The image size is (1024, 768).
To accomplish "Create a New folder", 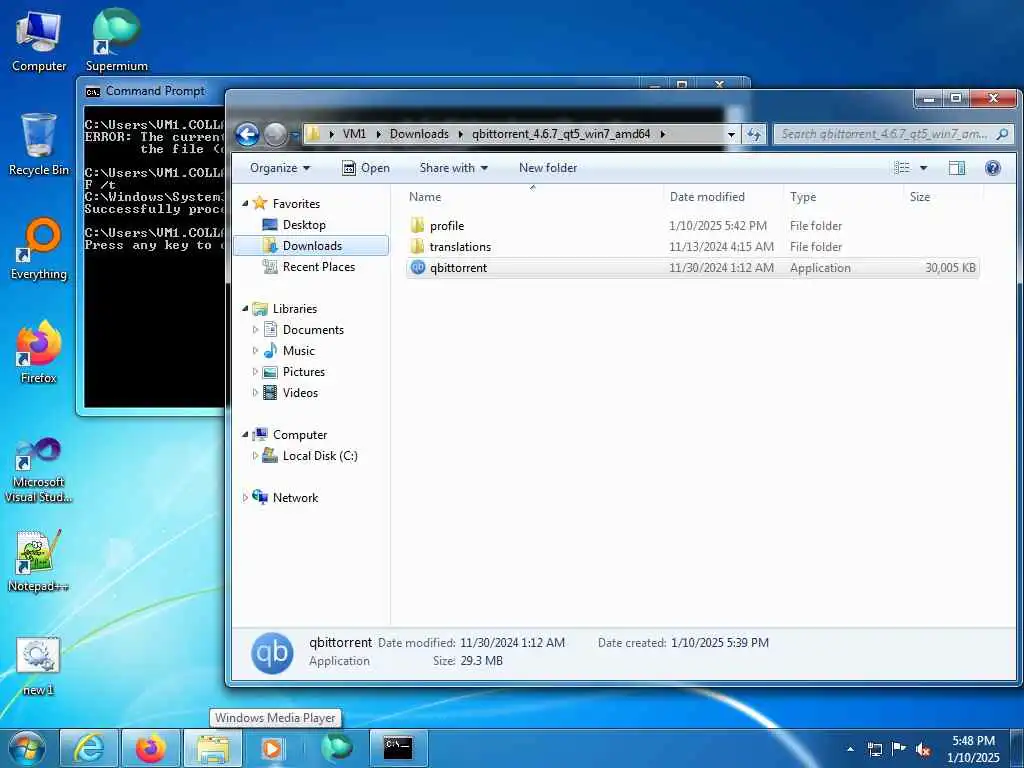I will (548, 168).
